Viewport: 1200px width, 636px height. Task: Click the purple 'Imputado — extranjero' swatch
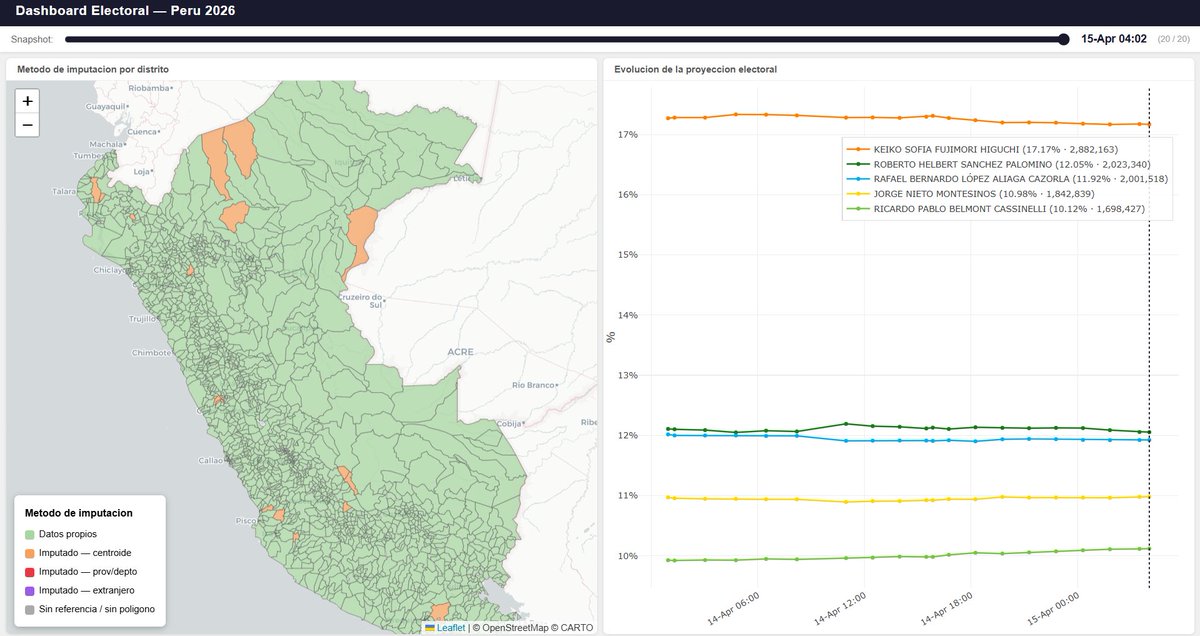tap(30, 590)
